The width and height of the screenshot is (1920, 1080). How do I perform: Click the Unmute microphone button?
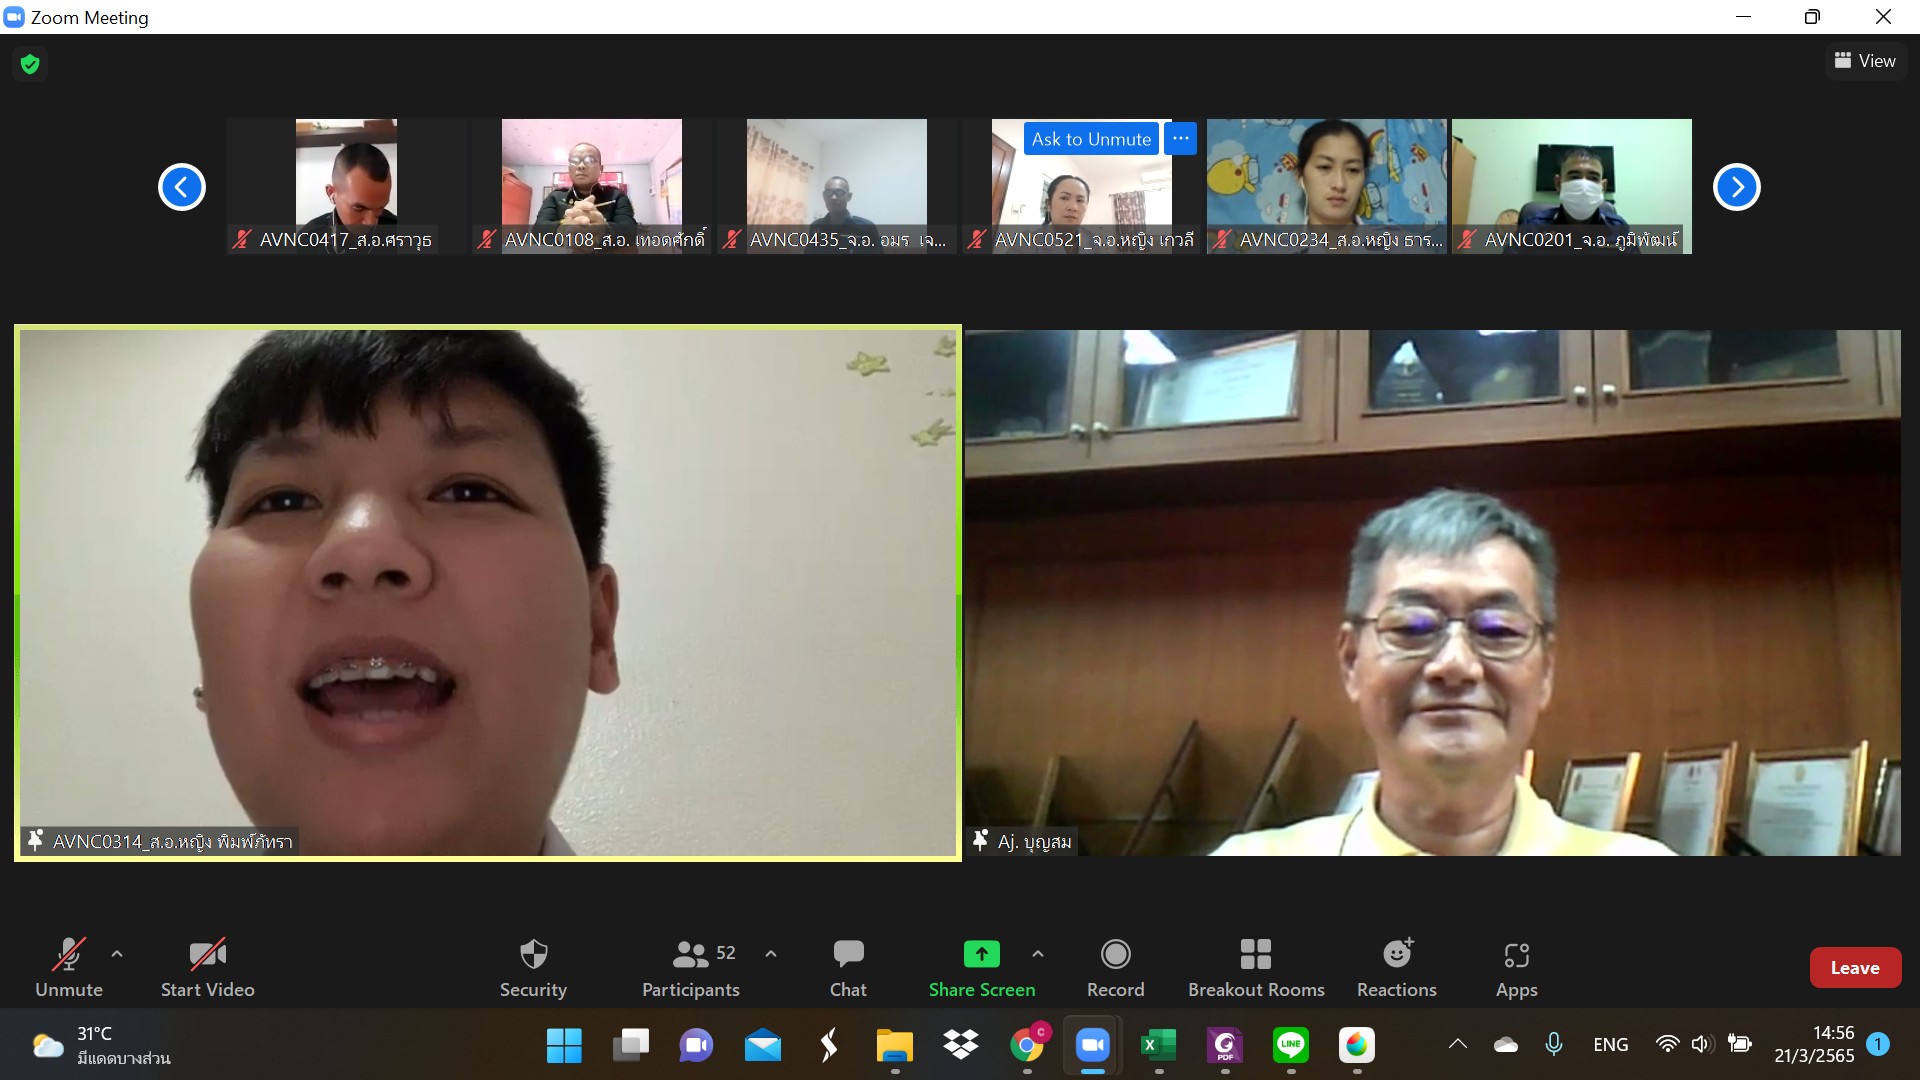69,967
